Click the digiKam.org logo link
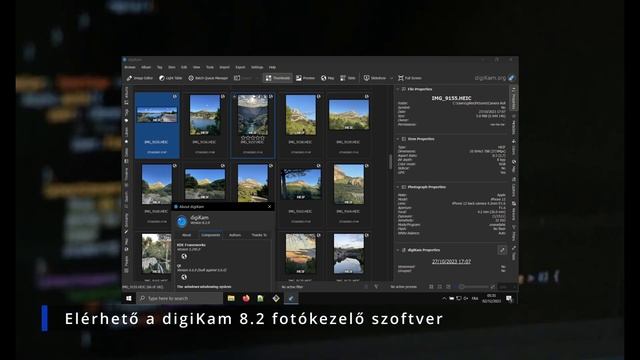640x360 pixels. point(495,78)
